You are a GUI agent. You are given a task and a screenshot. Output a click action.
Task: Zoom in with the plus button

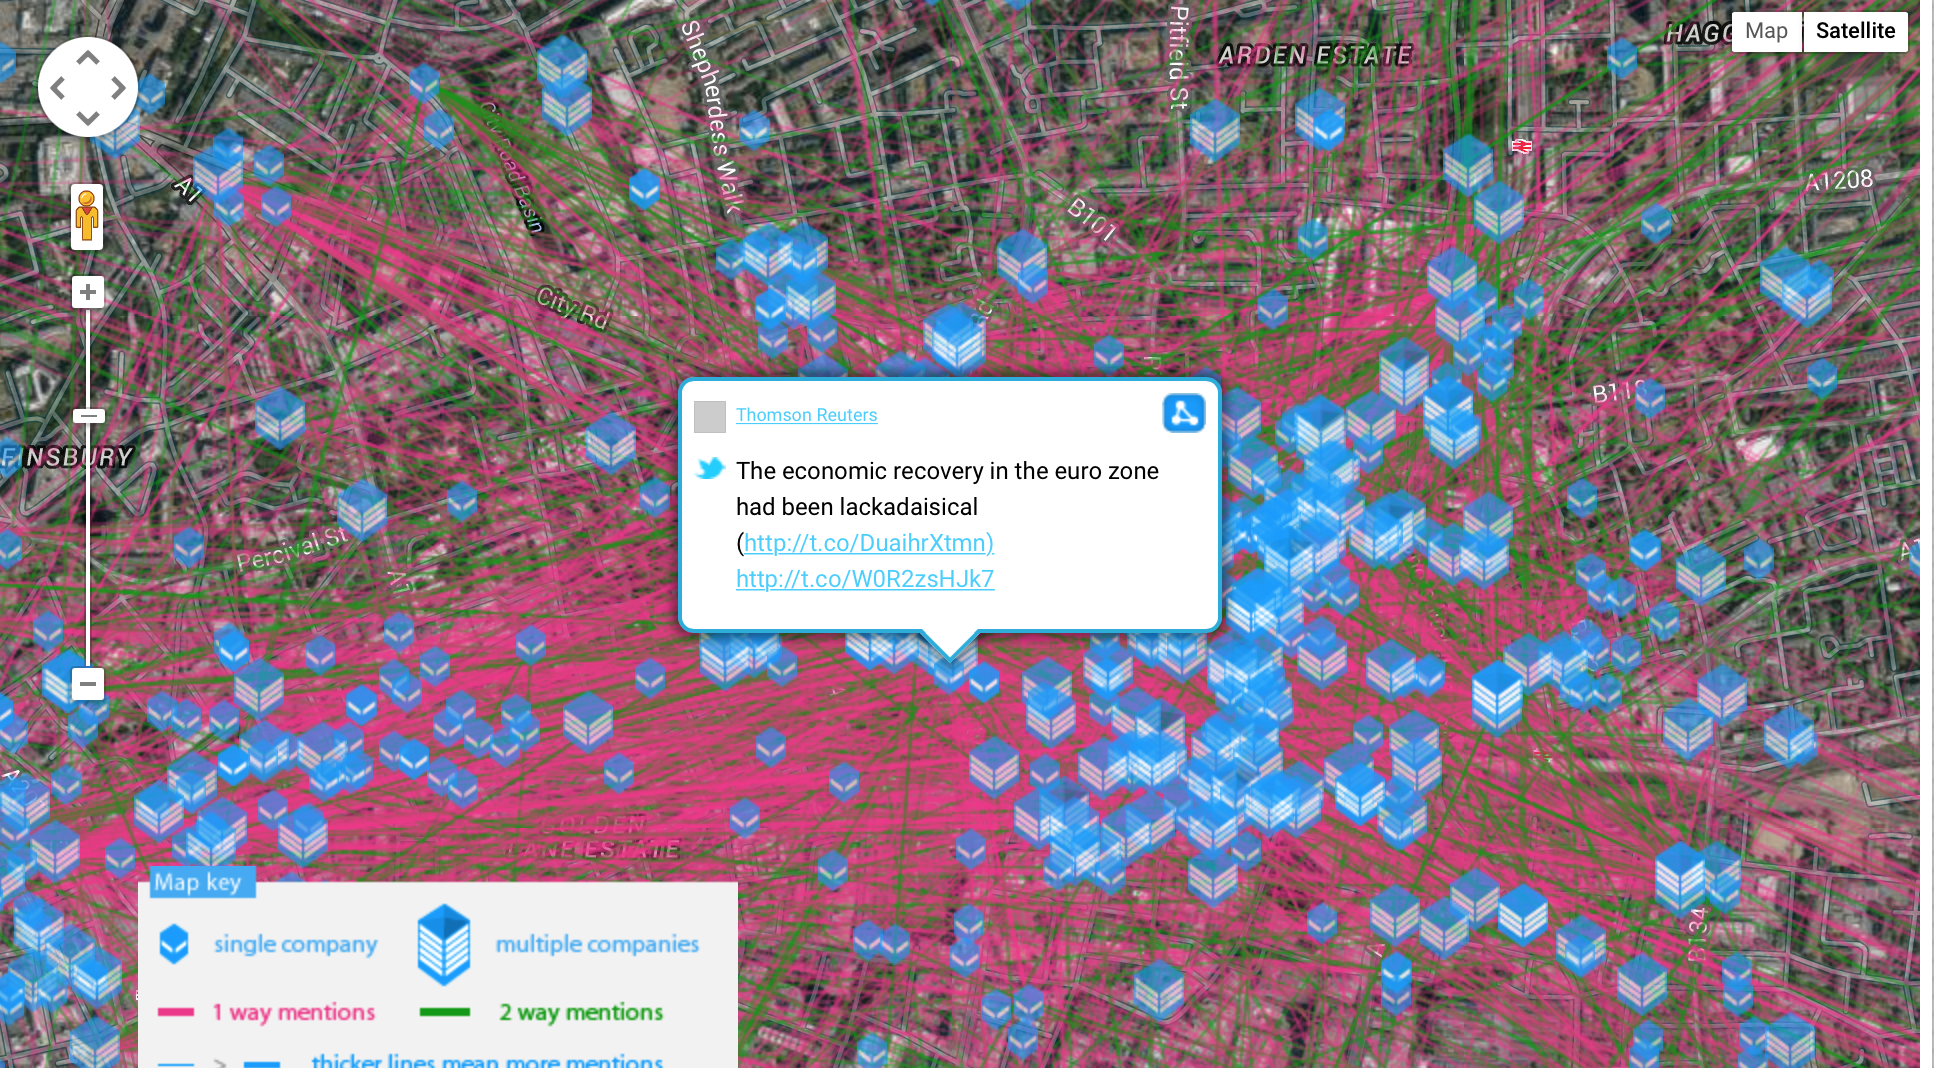click(x=88, y=292)
